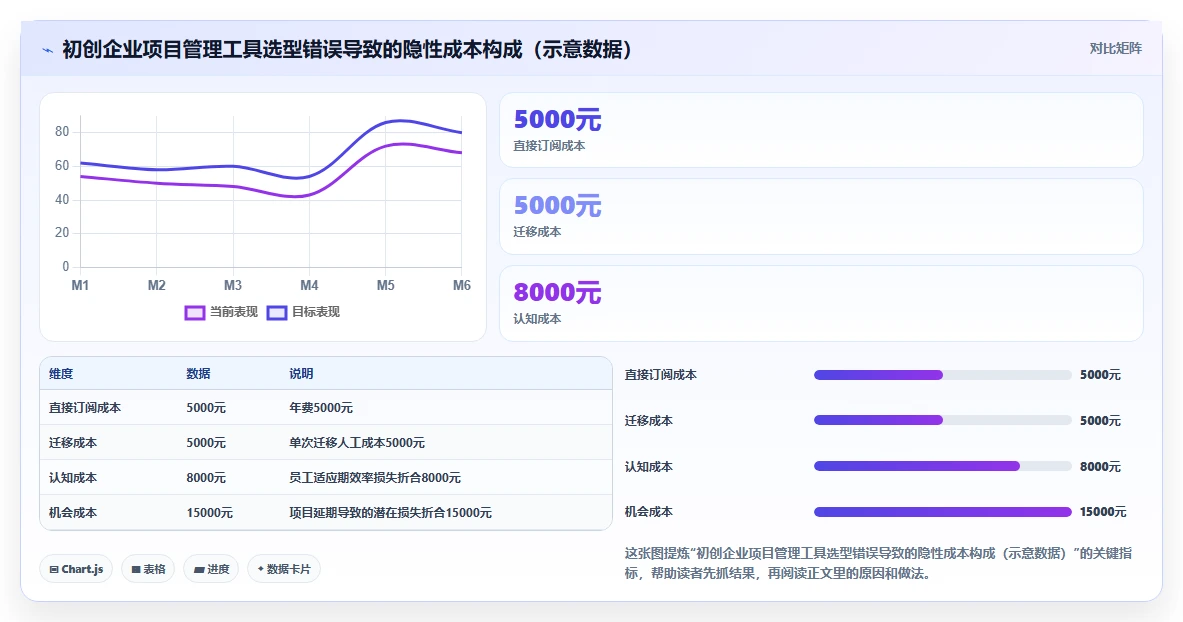Click the 机会成本 progress bar
Image resolution: width=1183 pixels, height=622 pixels.
tap(942, 512)
